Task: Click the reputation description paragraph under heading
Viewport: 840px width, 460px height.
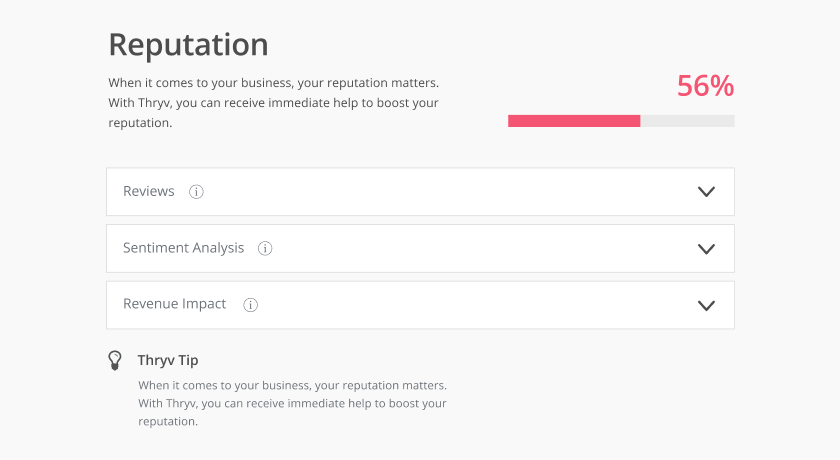Action: coord(274,103)
